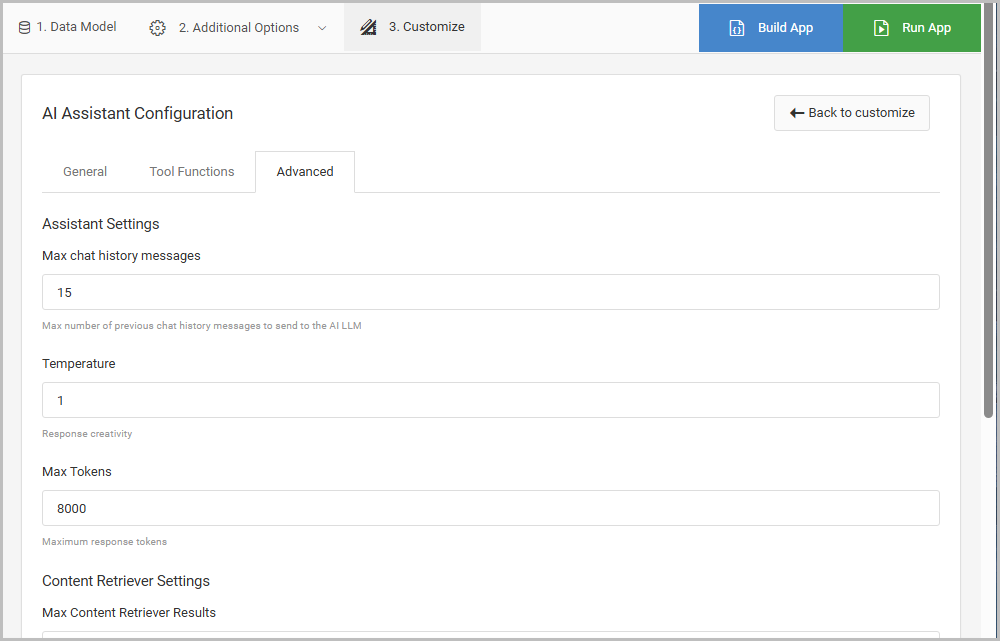Open the 1. Data Model step

pyautogui.click(x=76, y=27)
